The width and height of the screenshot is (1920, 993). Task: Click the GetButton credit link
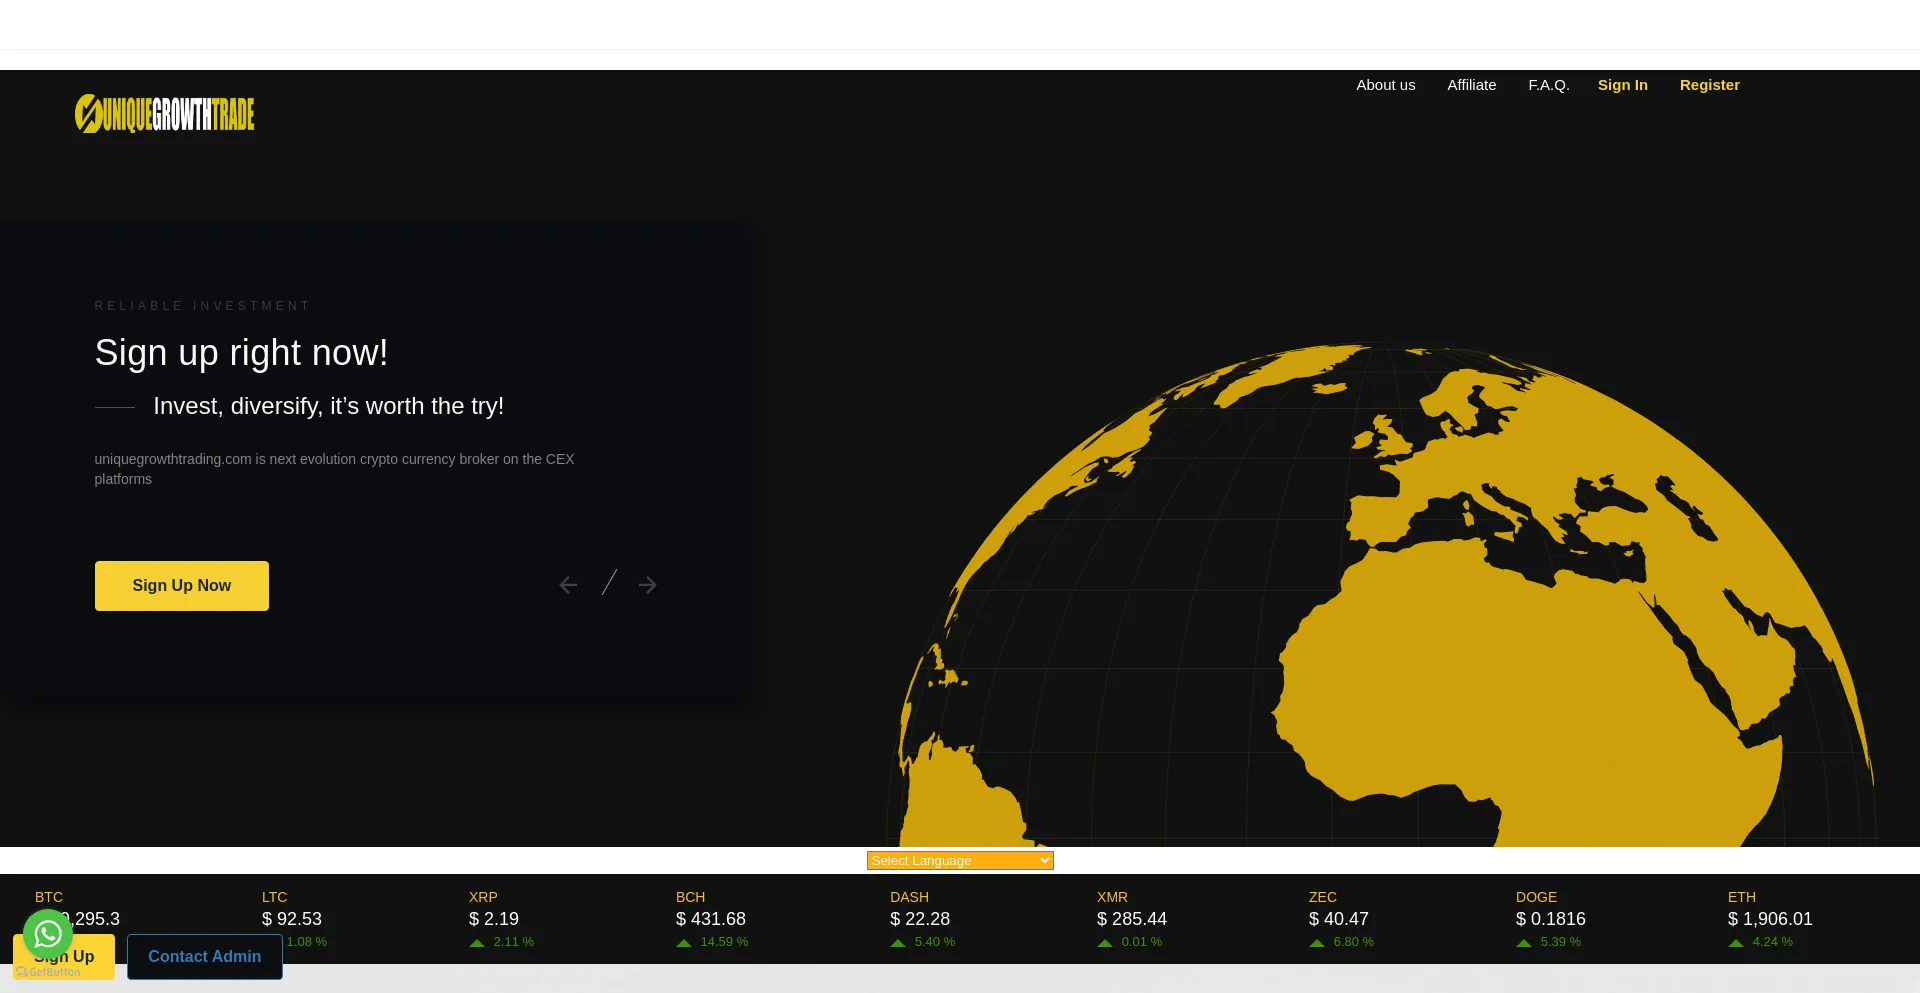tap(48, 972)
